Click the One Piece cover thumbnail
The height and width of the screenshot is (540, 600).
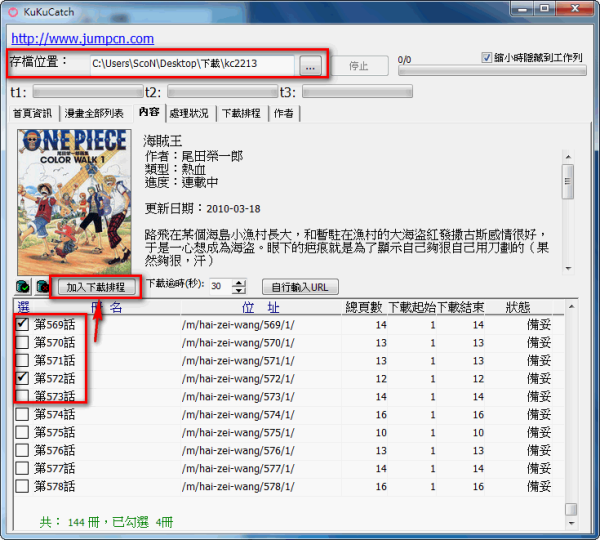pos(74,202)
